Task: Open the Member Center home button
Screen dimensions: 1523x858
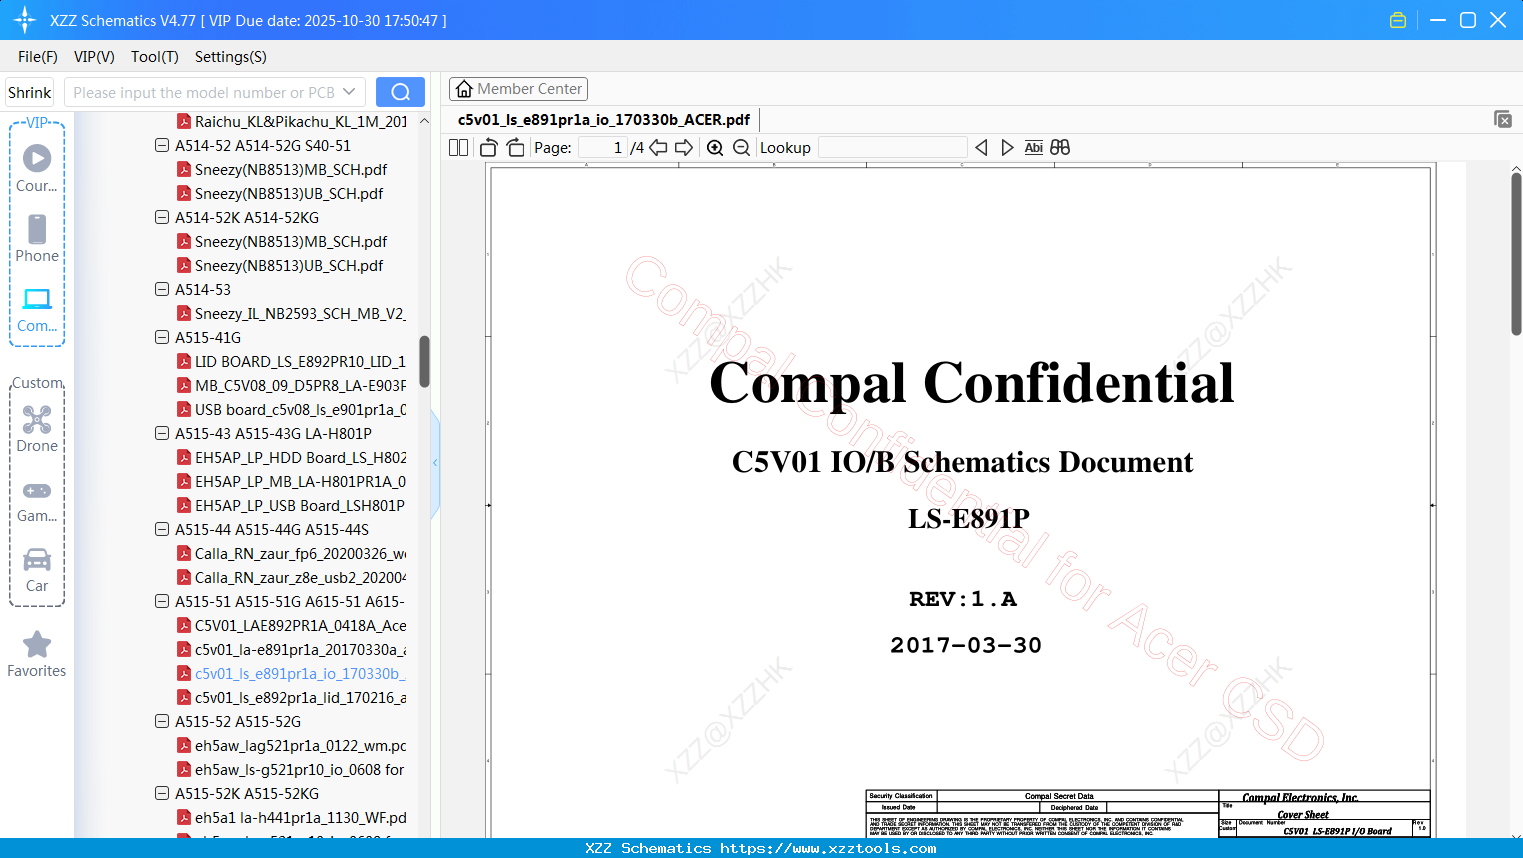Action: pos(518,89)
